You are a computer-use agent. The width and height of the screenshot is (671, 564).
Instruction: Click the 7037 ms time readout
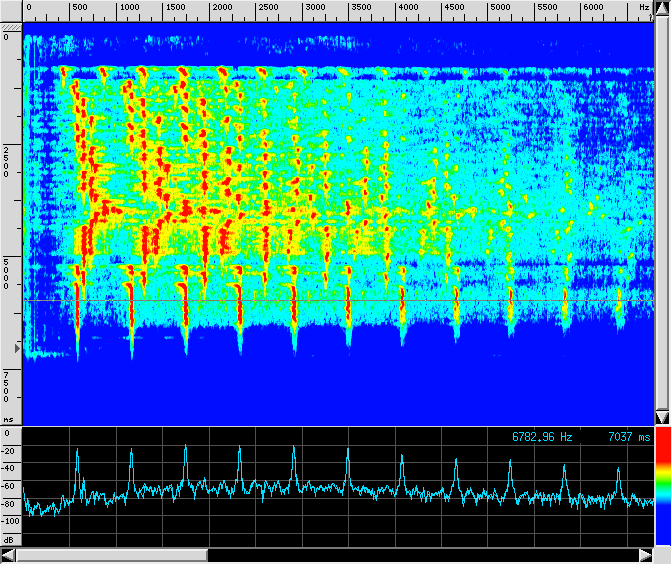628,437
